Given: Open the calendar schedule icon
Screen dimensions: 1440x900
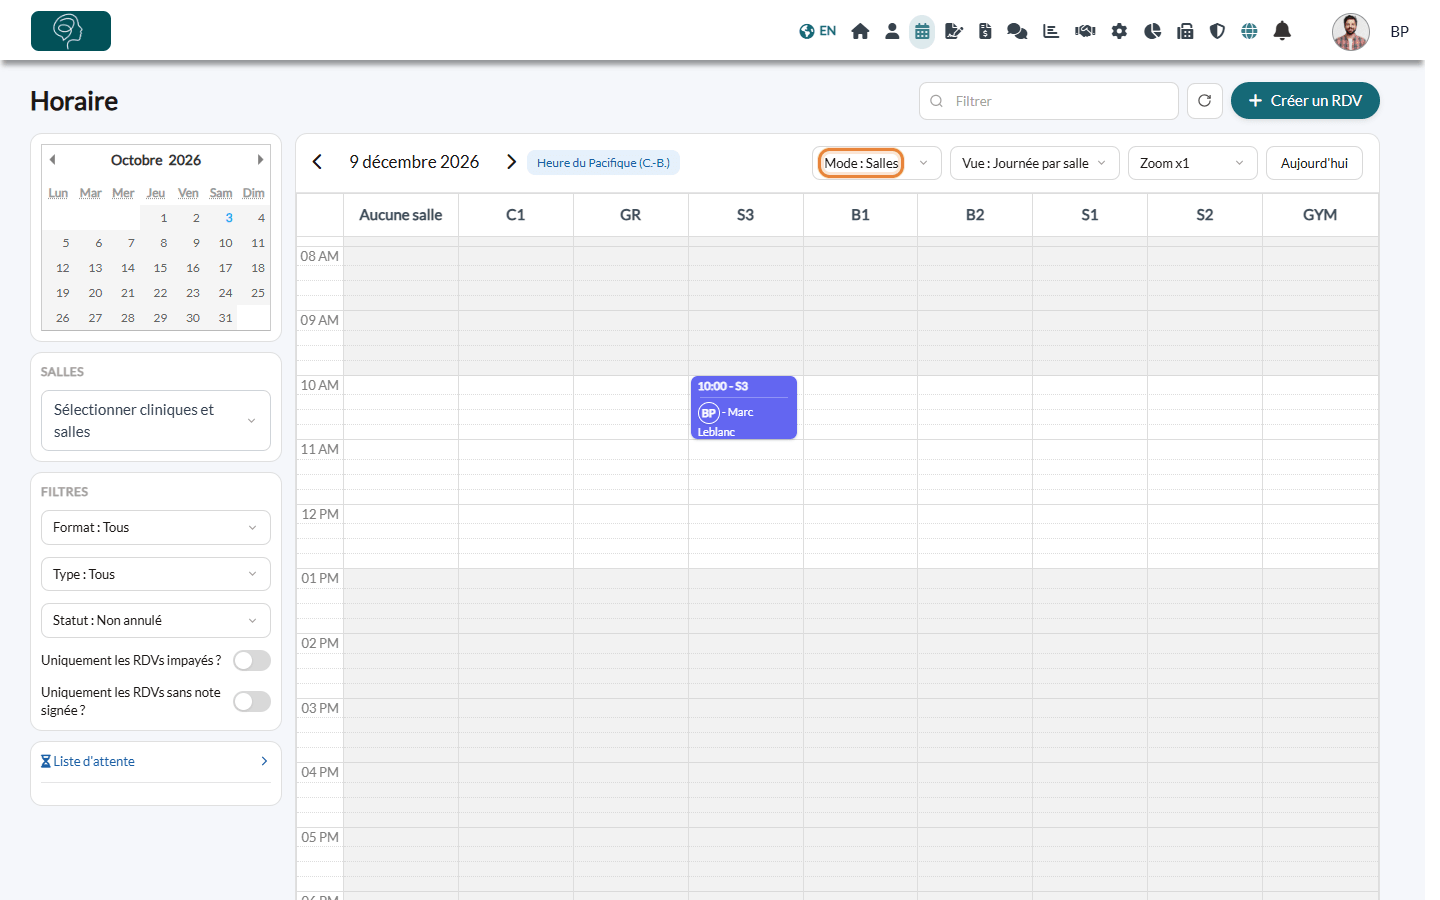Looking at the screenshot, I should [922, 32].
